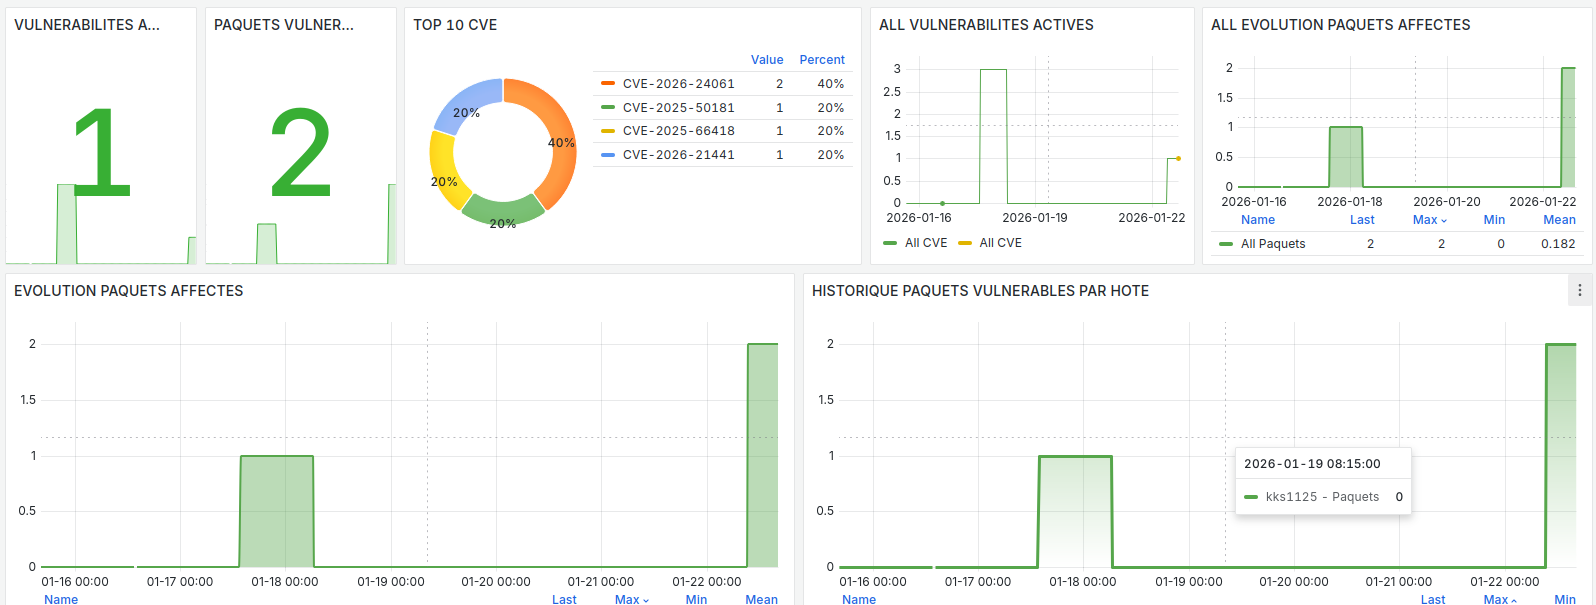
Task: Click the Top 10 CVE panel title
Action: [x=455, y=25]
